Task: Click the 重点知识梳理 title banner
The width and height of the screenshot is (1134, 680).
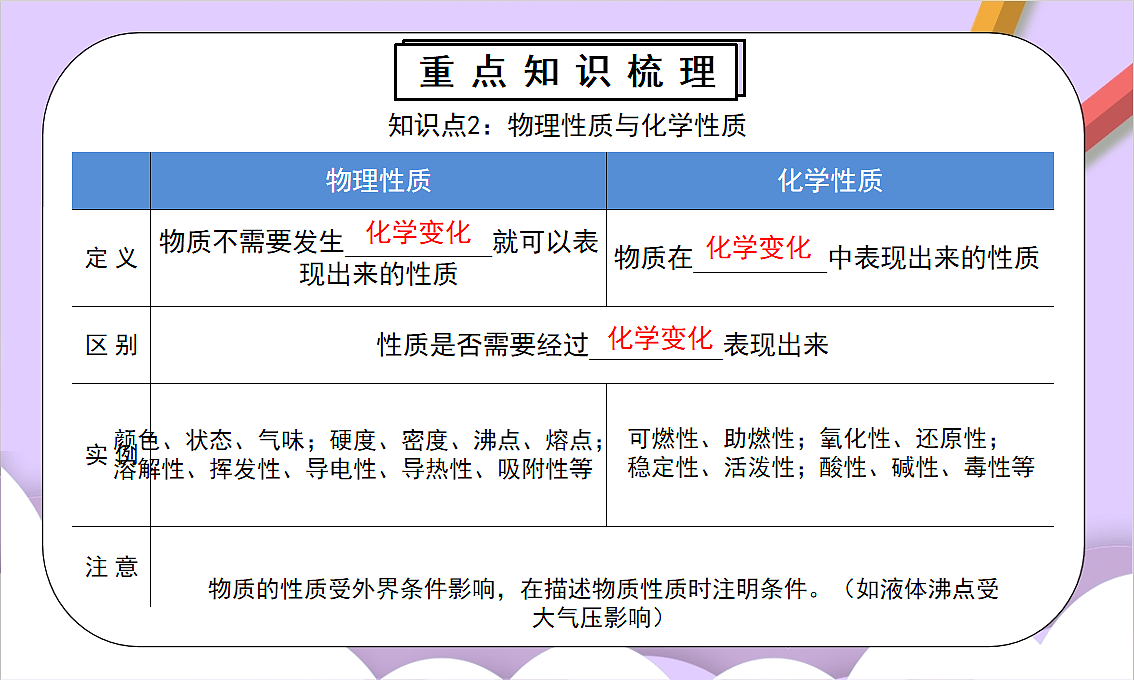Action: point(570,68)
